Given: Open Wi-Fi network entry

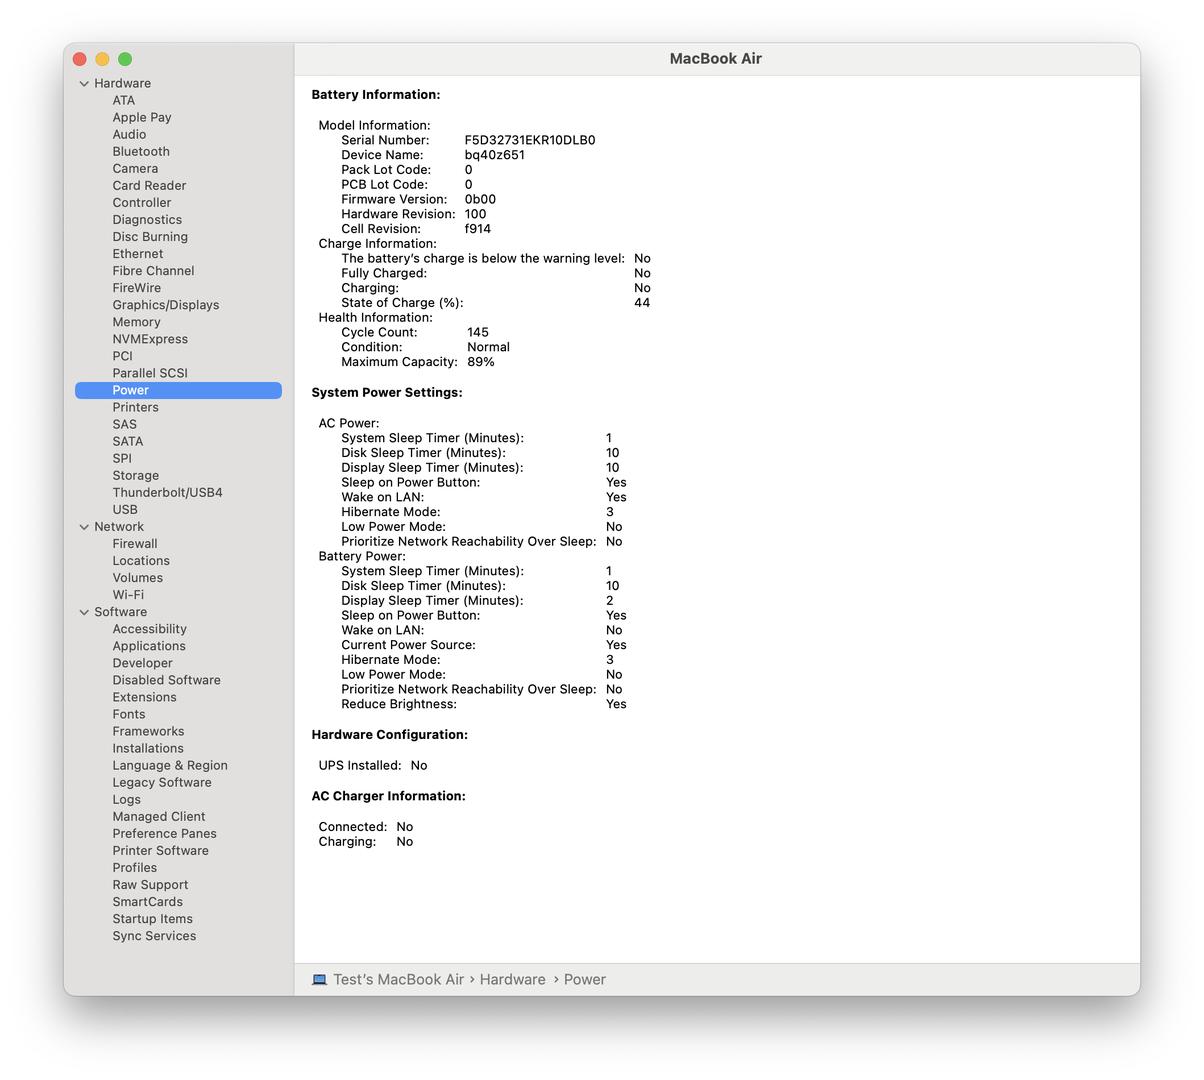Looking at the screenshot, I should 128,594.
